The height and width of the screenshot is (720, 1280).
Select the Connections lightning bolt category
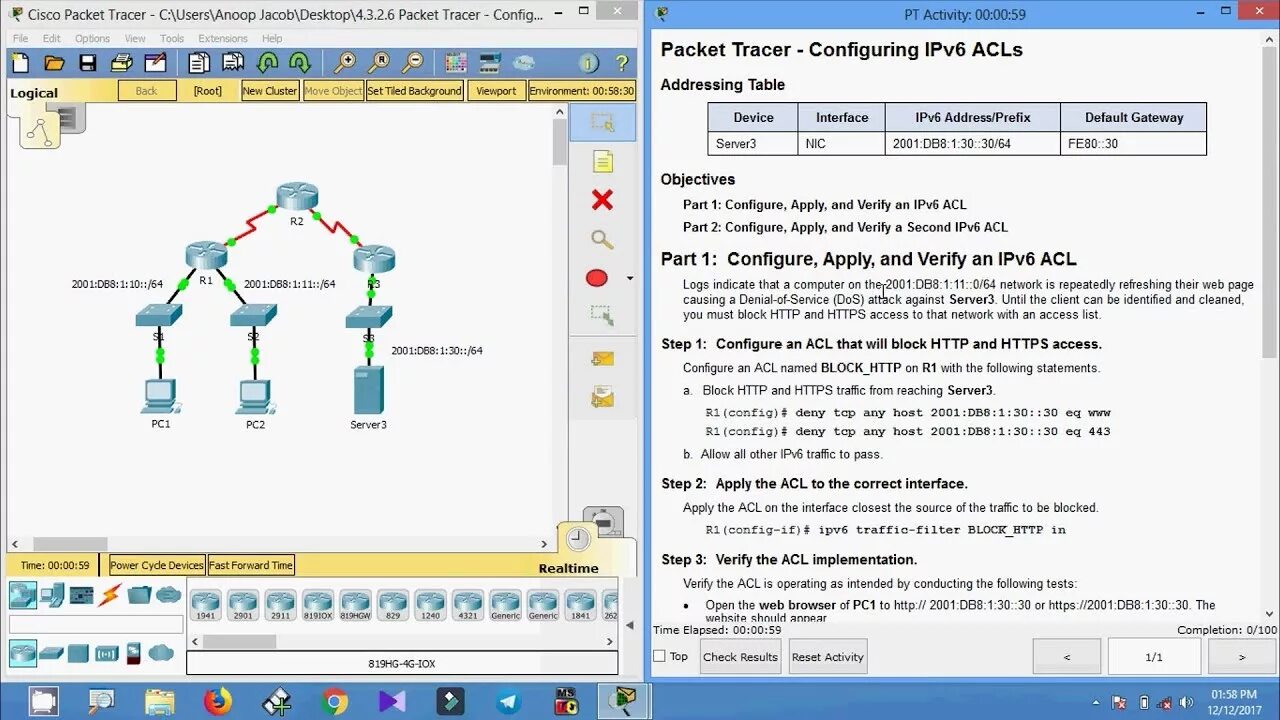click(x=110, y=595)
